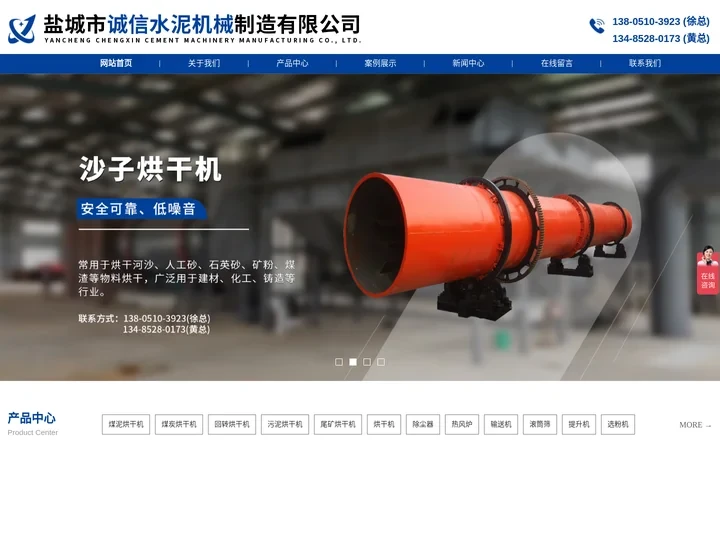Open 关于我们 menu item
The width and height of the screenshot is (720, 540).
click(x=204, y=63)
